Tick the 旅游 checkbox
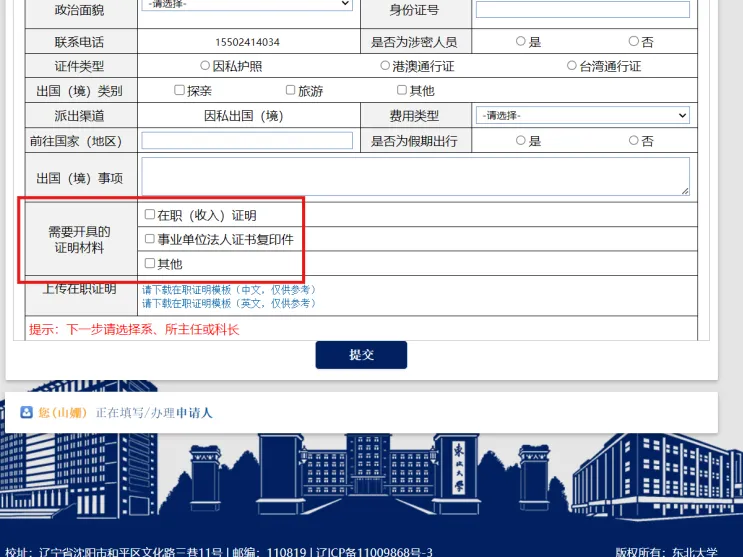 click(291, 91)
